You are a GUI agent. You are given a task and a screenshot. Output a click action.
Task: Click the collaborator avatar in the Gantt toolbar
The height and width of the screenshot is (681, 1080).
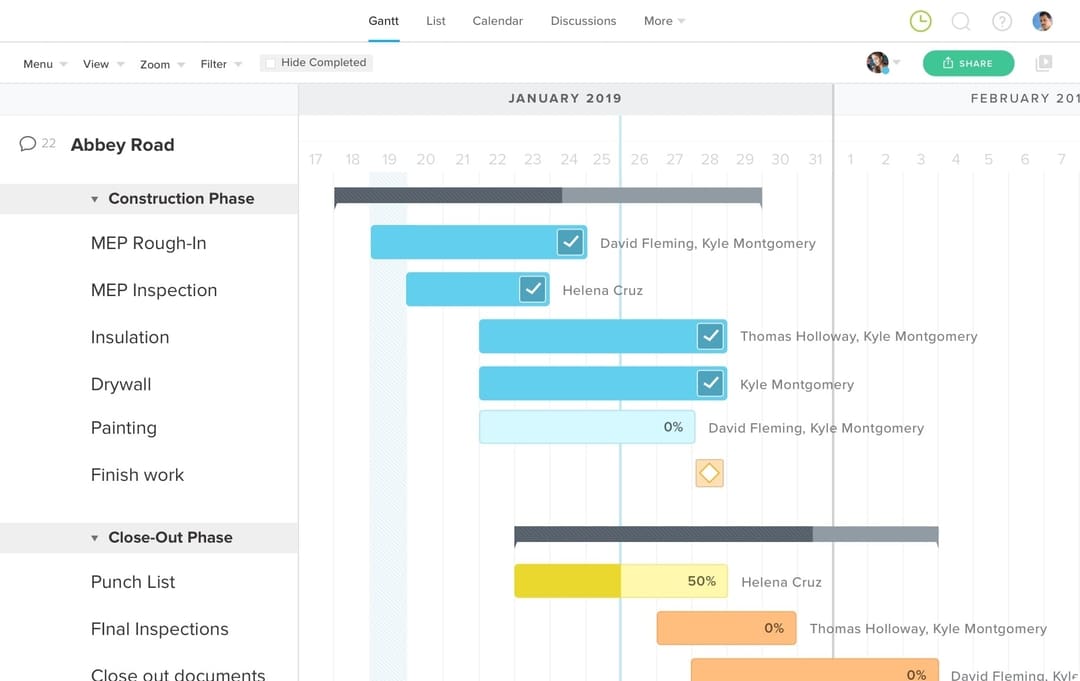[x=877, y=62]
